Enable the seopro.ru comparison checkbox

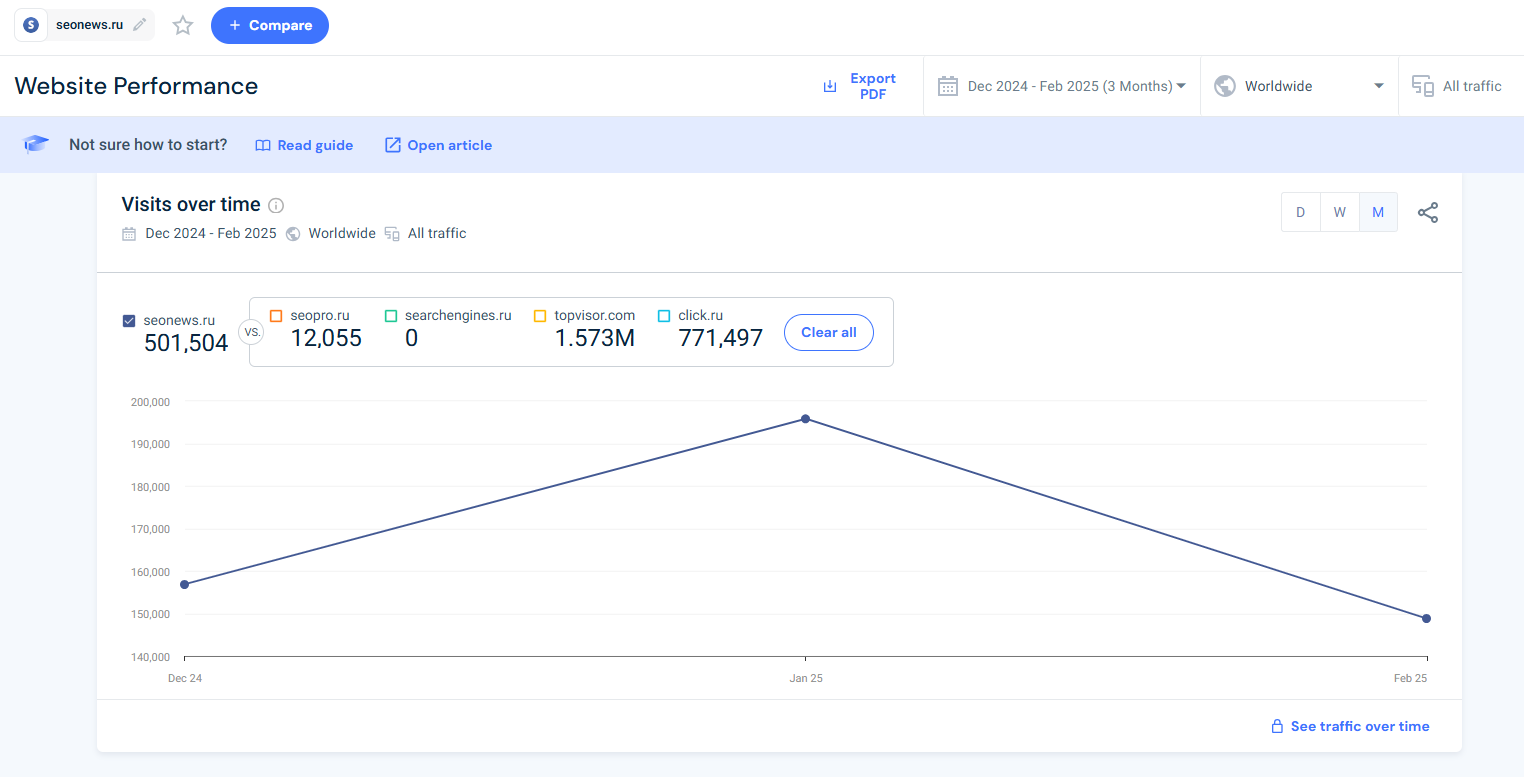pos(276,316)
